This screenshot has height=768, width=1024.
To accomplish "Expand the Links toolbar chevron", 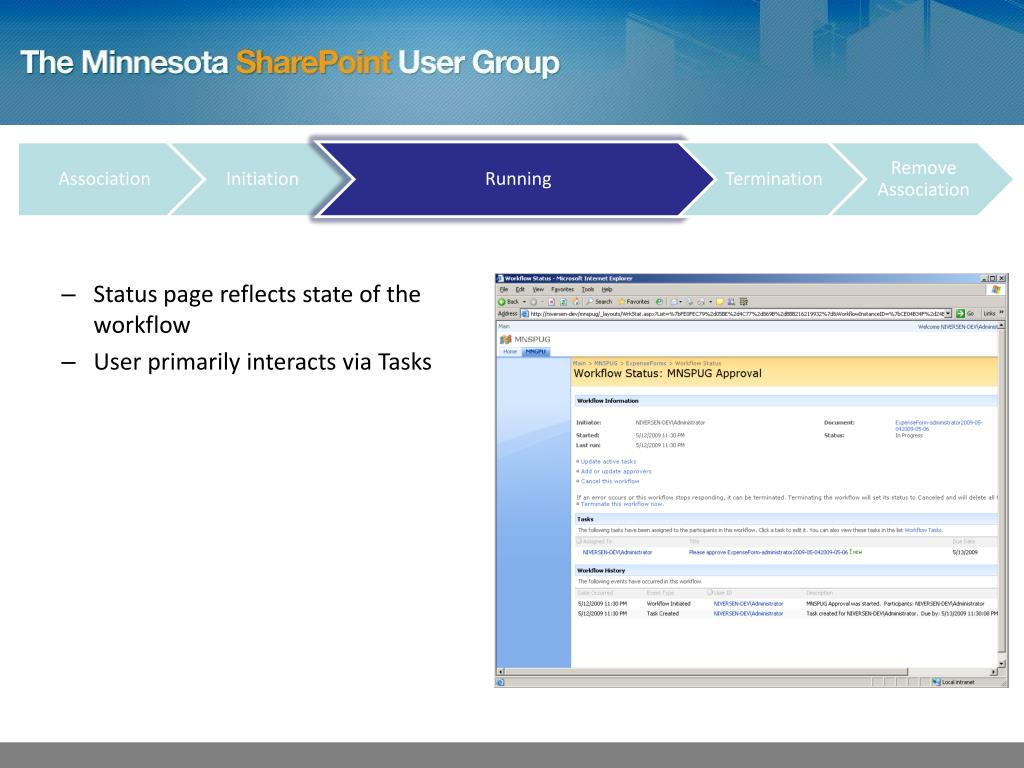I will point(1002,312).
